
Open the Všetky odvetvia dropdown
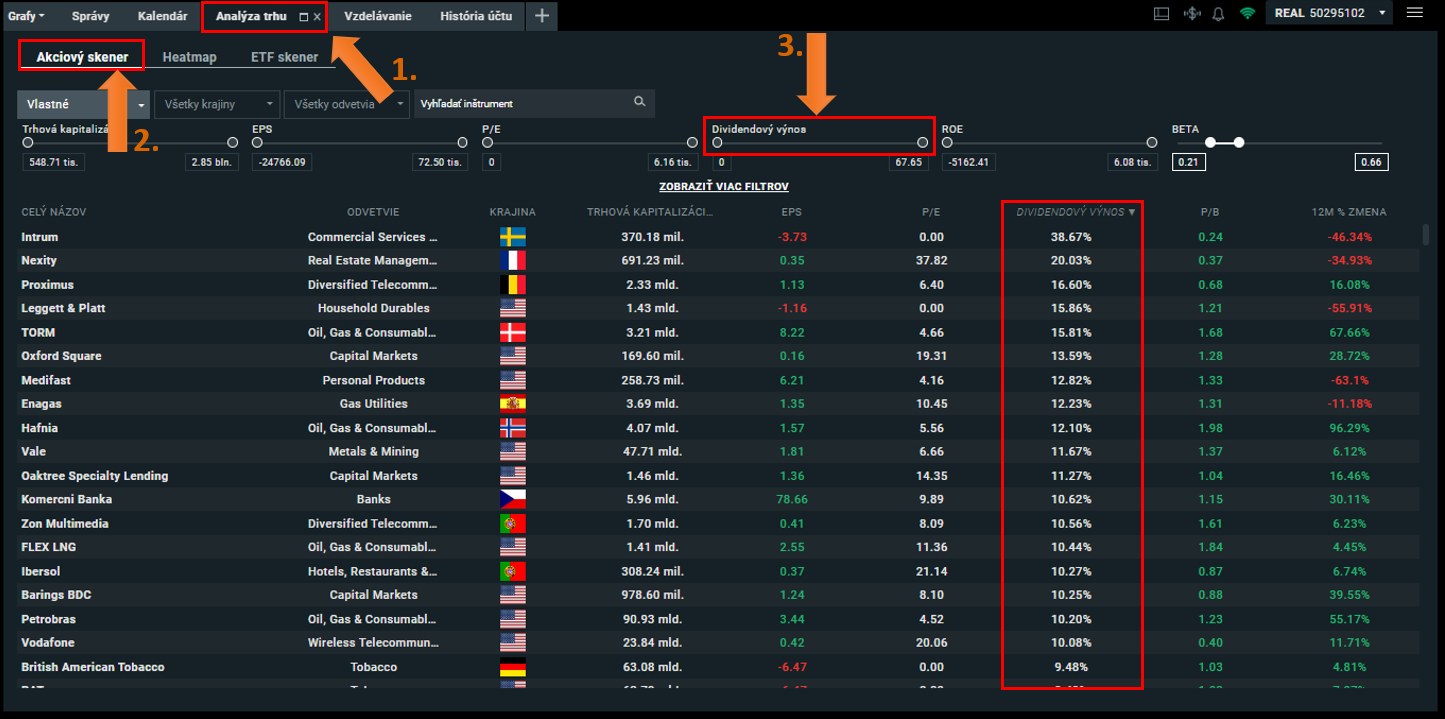click(x=346, y=103)
